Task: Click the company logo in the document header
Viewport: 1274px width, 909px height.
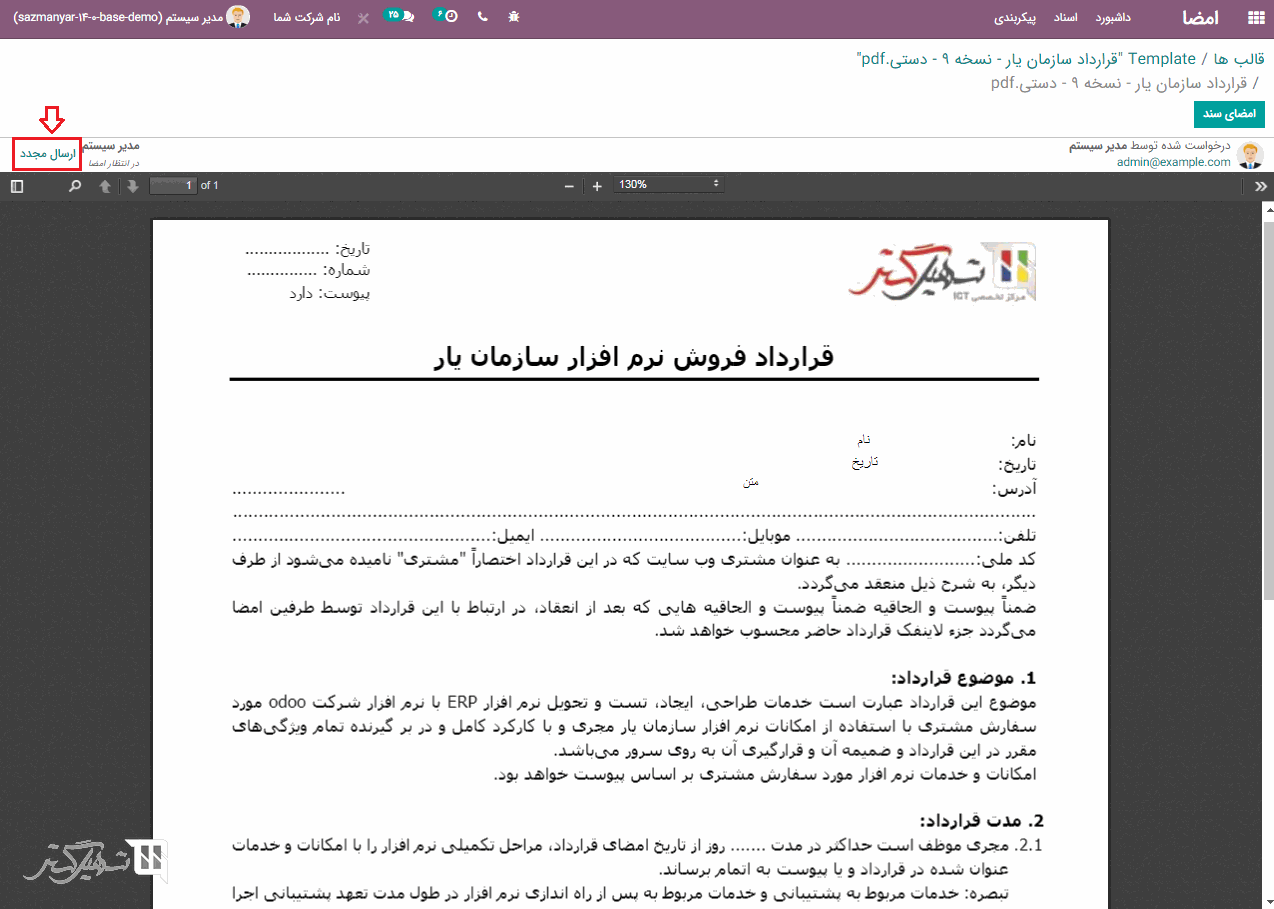Action: point(943,270)
